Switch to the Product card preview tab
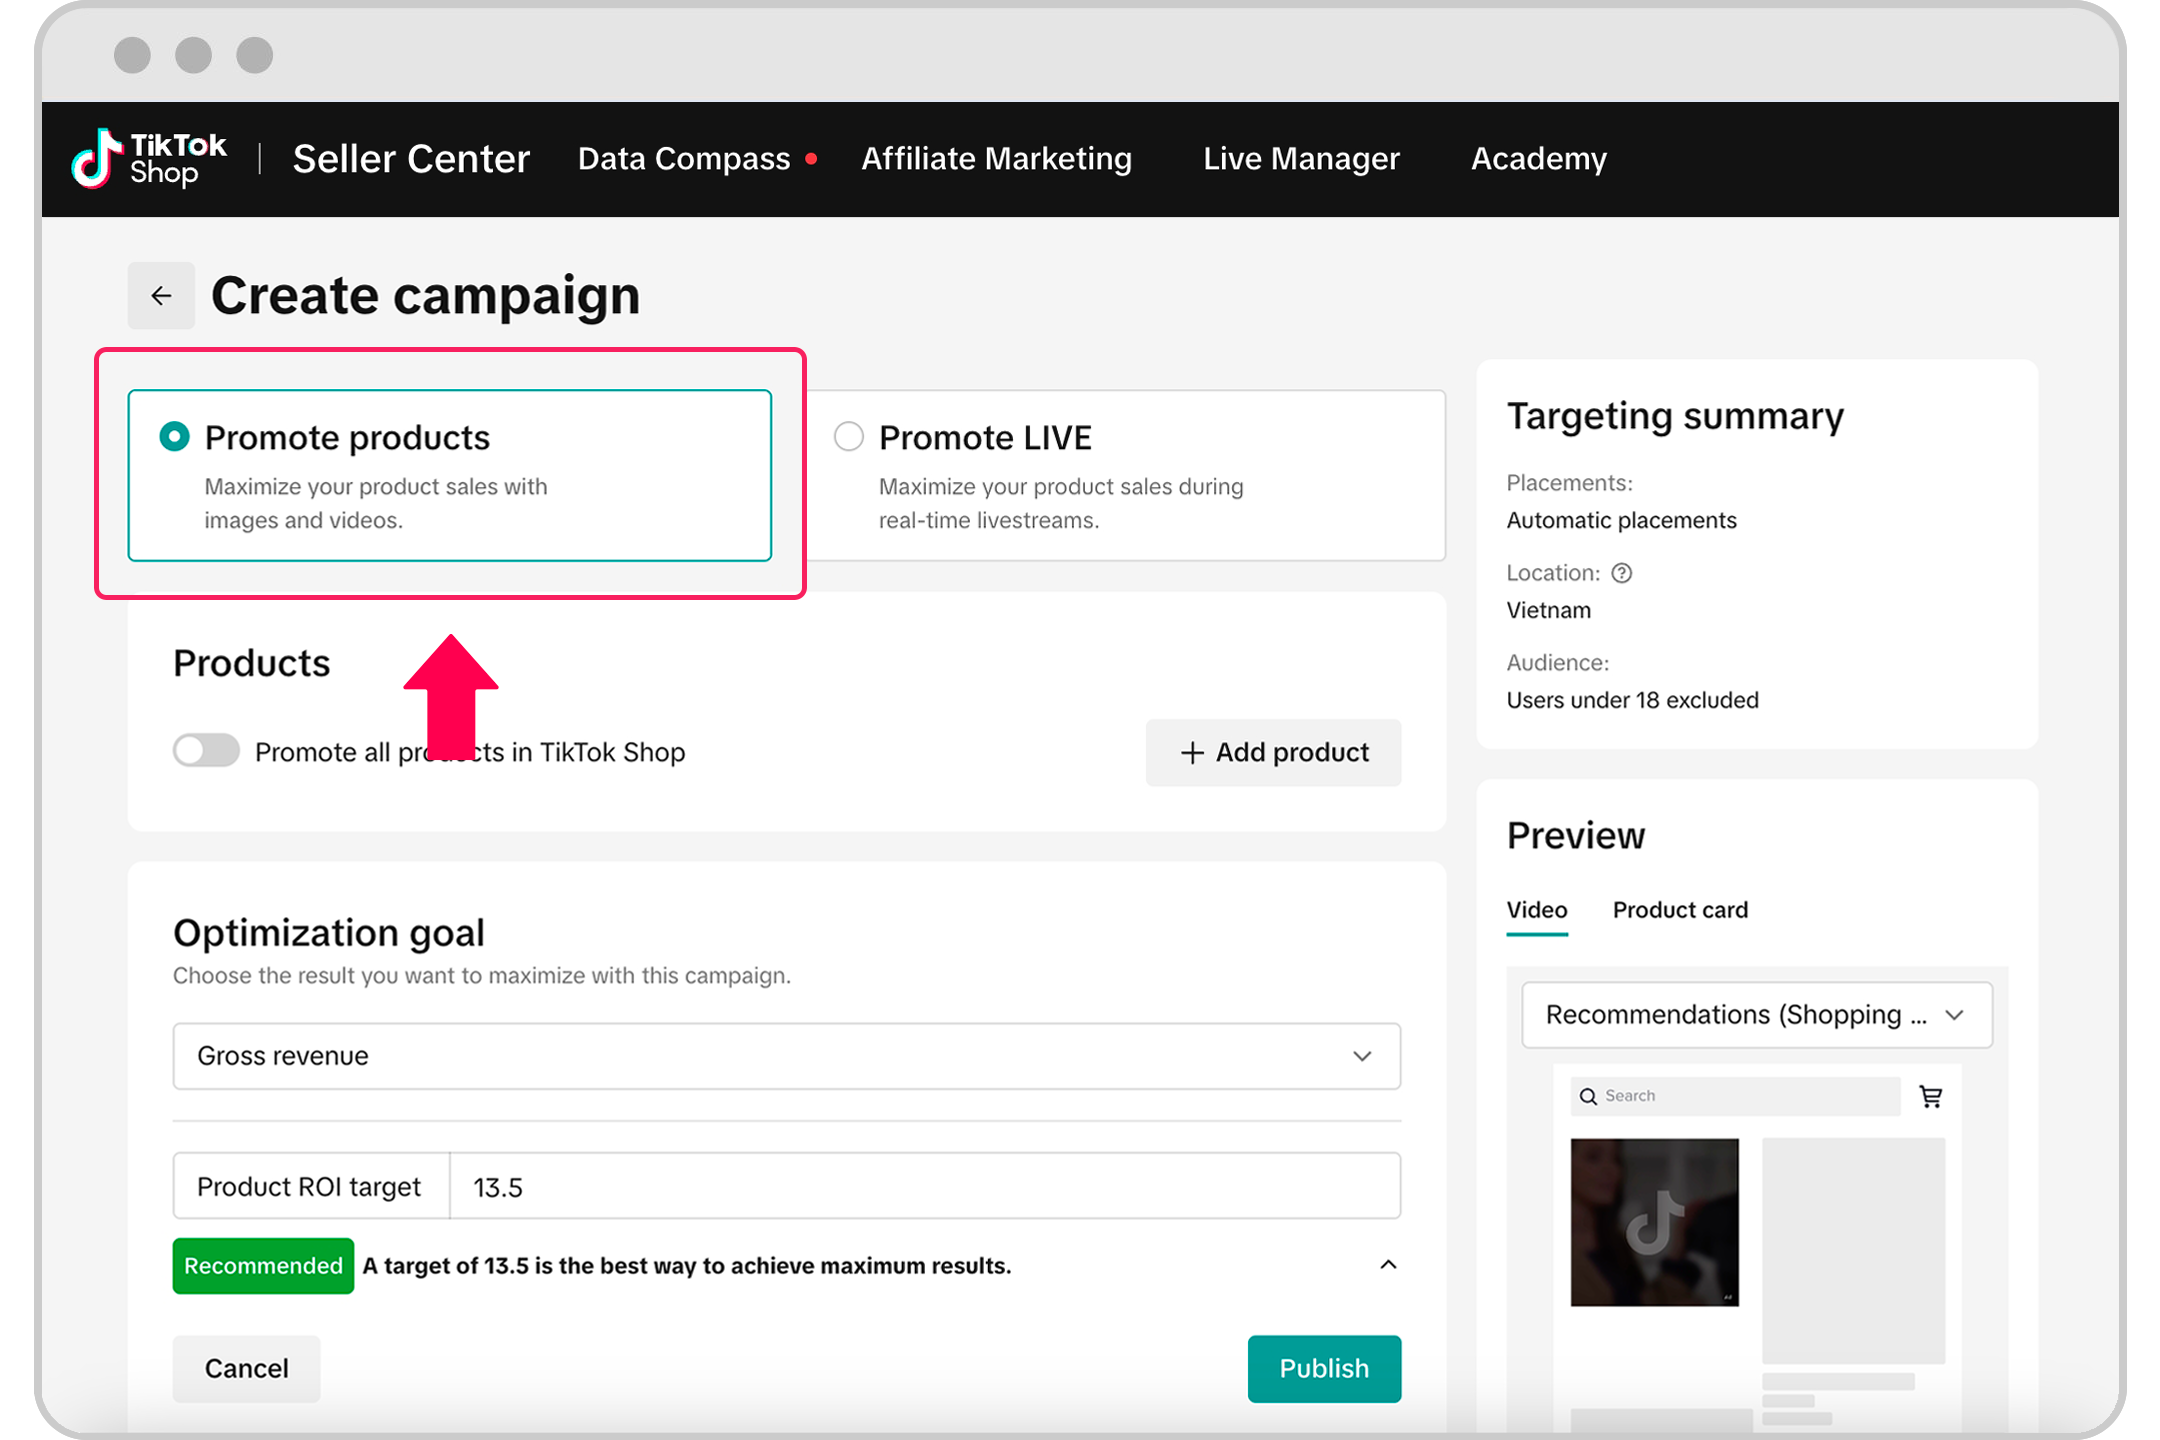Image resolution: width=2160 pixels, height=1440 pixels. coord(1680,910)
